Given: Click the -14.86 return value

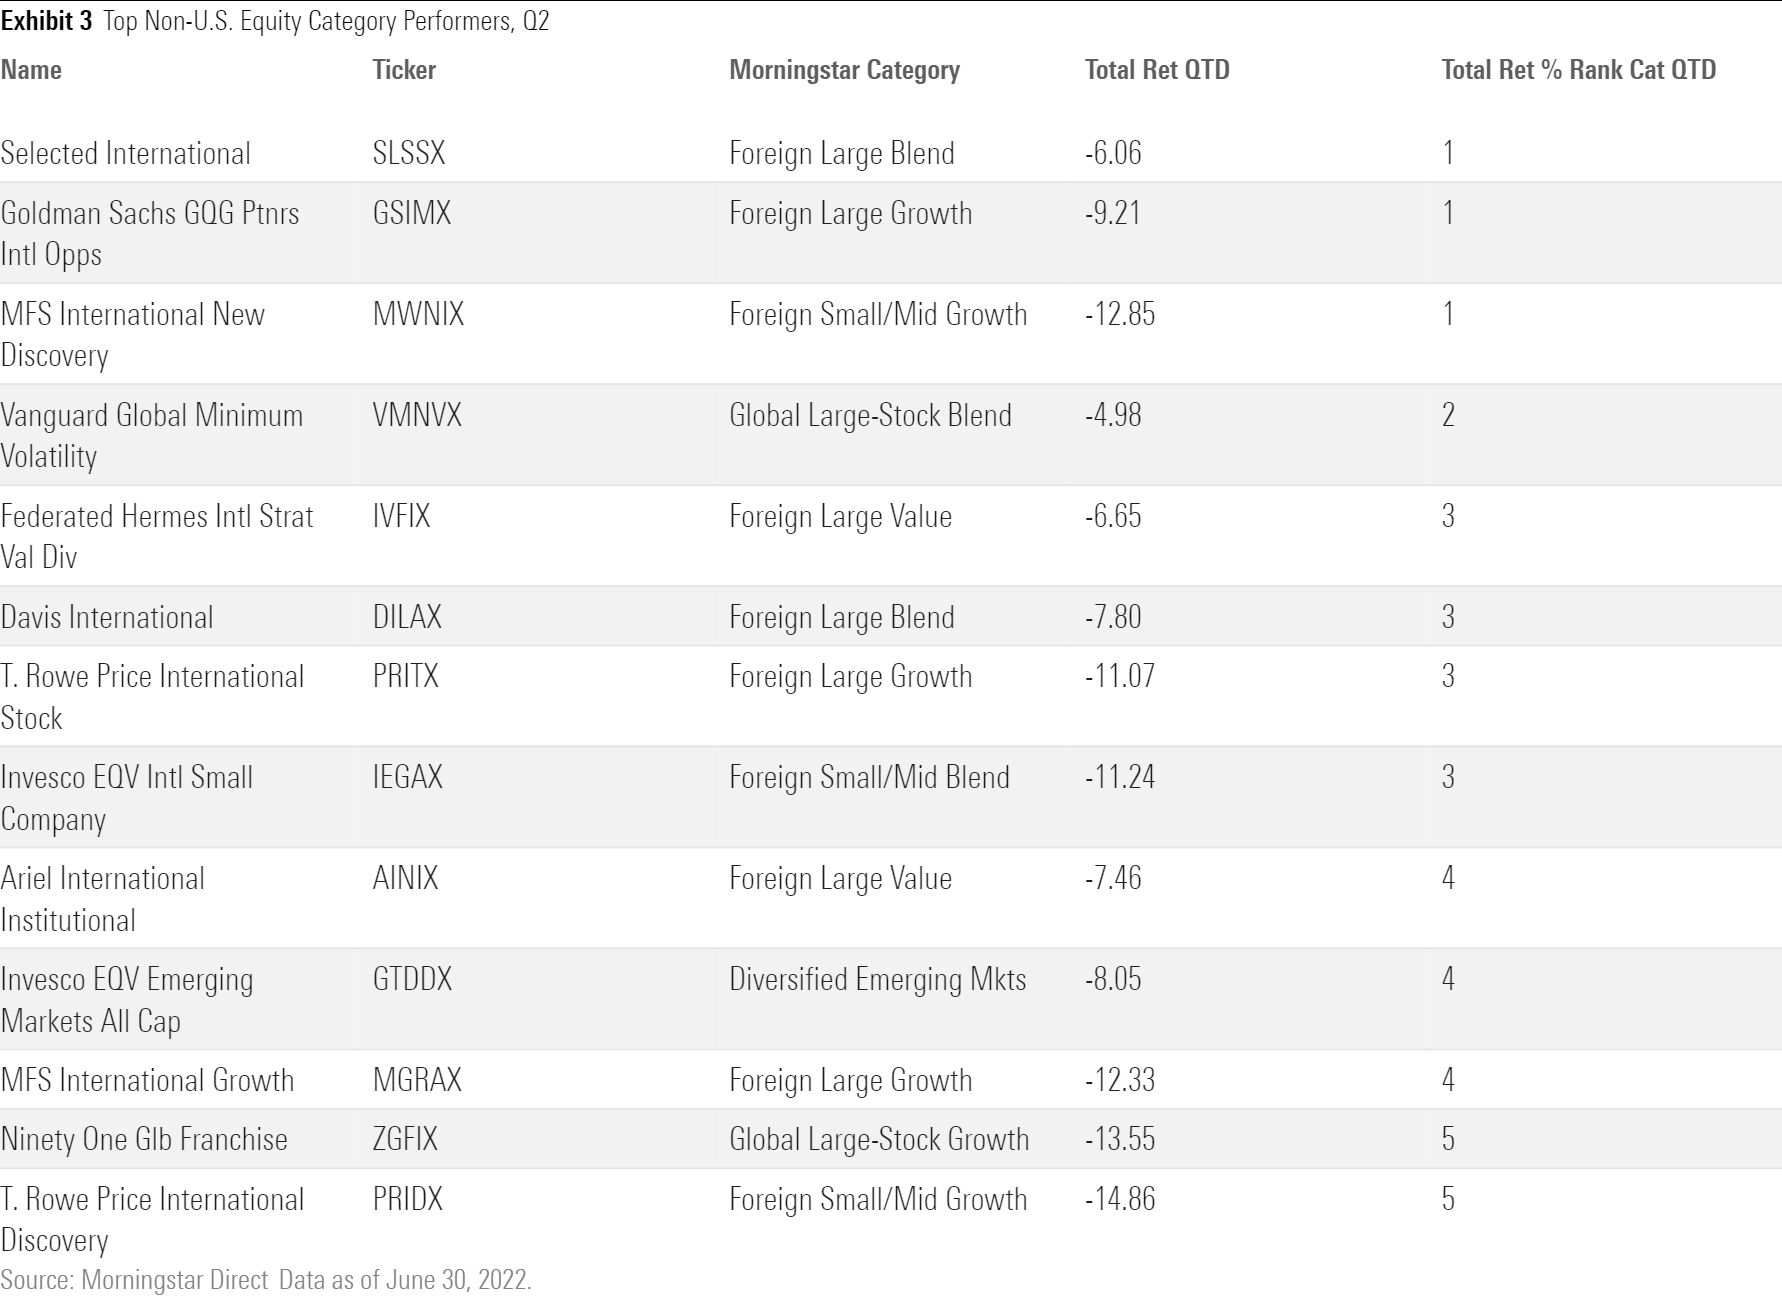Looking at the screenshot, I should click(1120, 1199).
